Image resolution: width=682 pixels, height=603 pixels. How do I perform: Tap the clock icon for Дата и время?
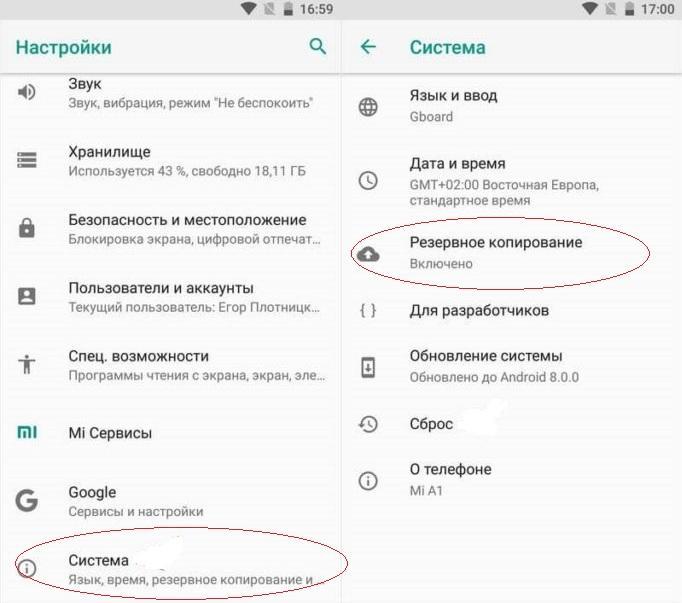[x=368, y=181]
